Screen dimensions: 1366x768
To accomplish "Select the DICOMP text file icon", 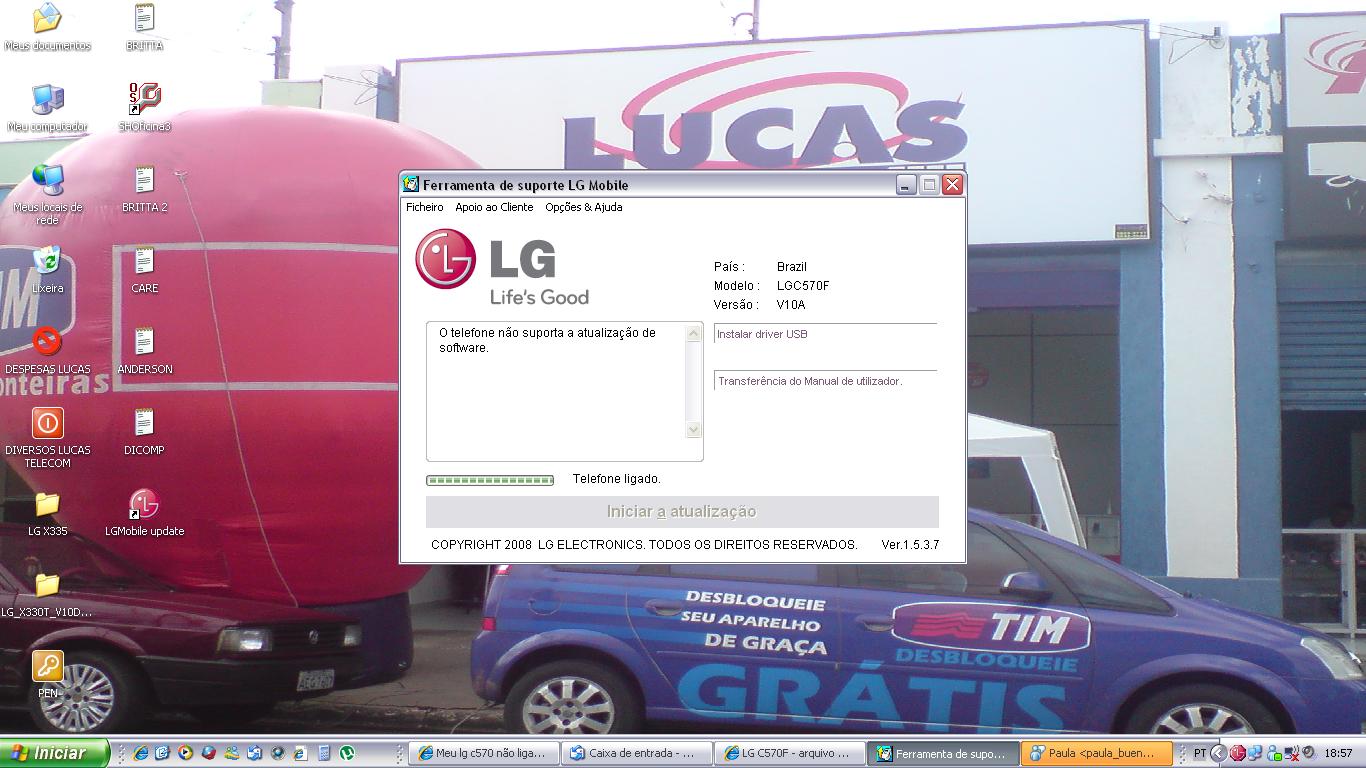I will click(144, 432).
